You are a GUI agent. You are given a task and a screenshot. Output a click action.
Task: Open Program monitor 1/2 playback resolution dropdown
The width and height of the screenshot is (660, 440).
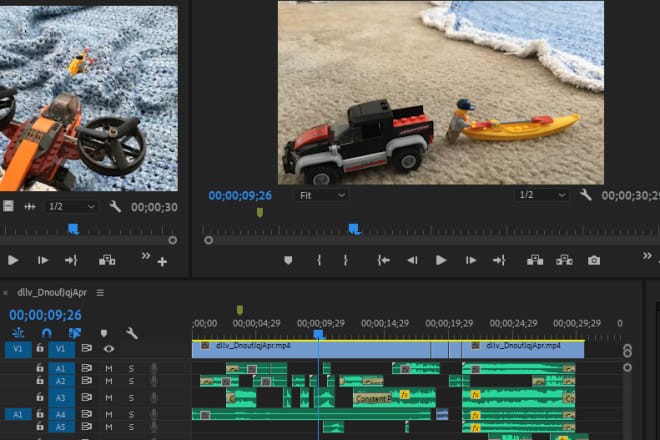click(x=542, y=195)
